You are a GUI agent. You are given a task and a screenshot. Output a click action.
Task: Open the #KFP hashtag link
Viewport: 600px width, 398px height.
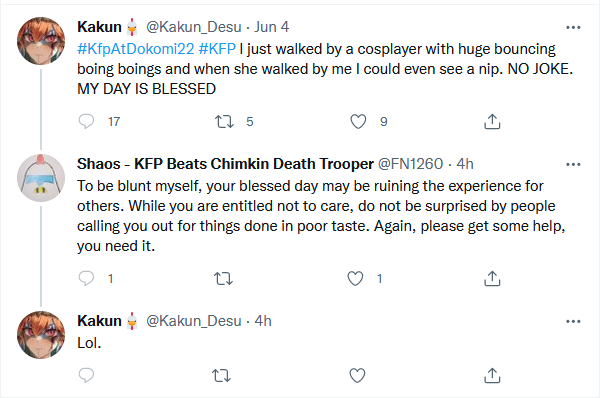217,49
